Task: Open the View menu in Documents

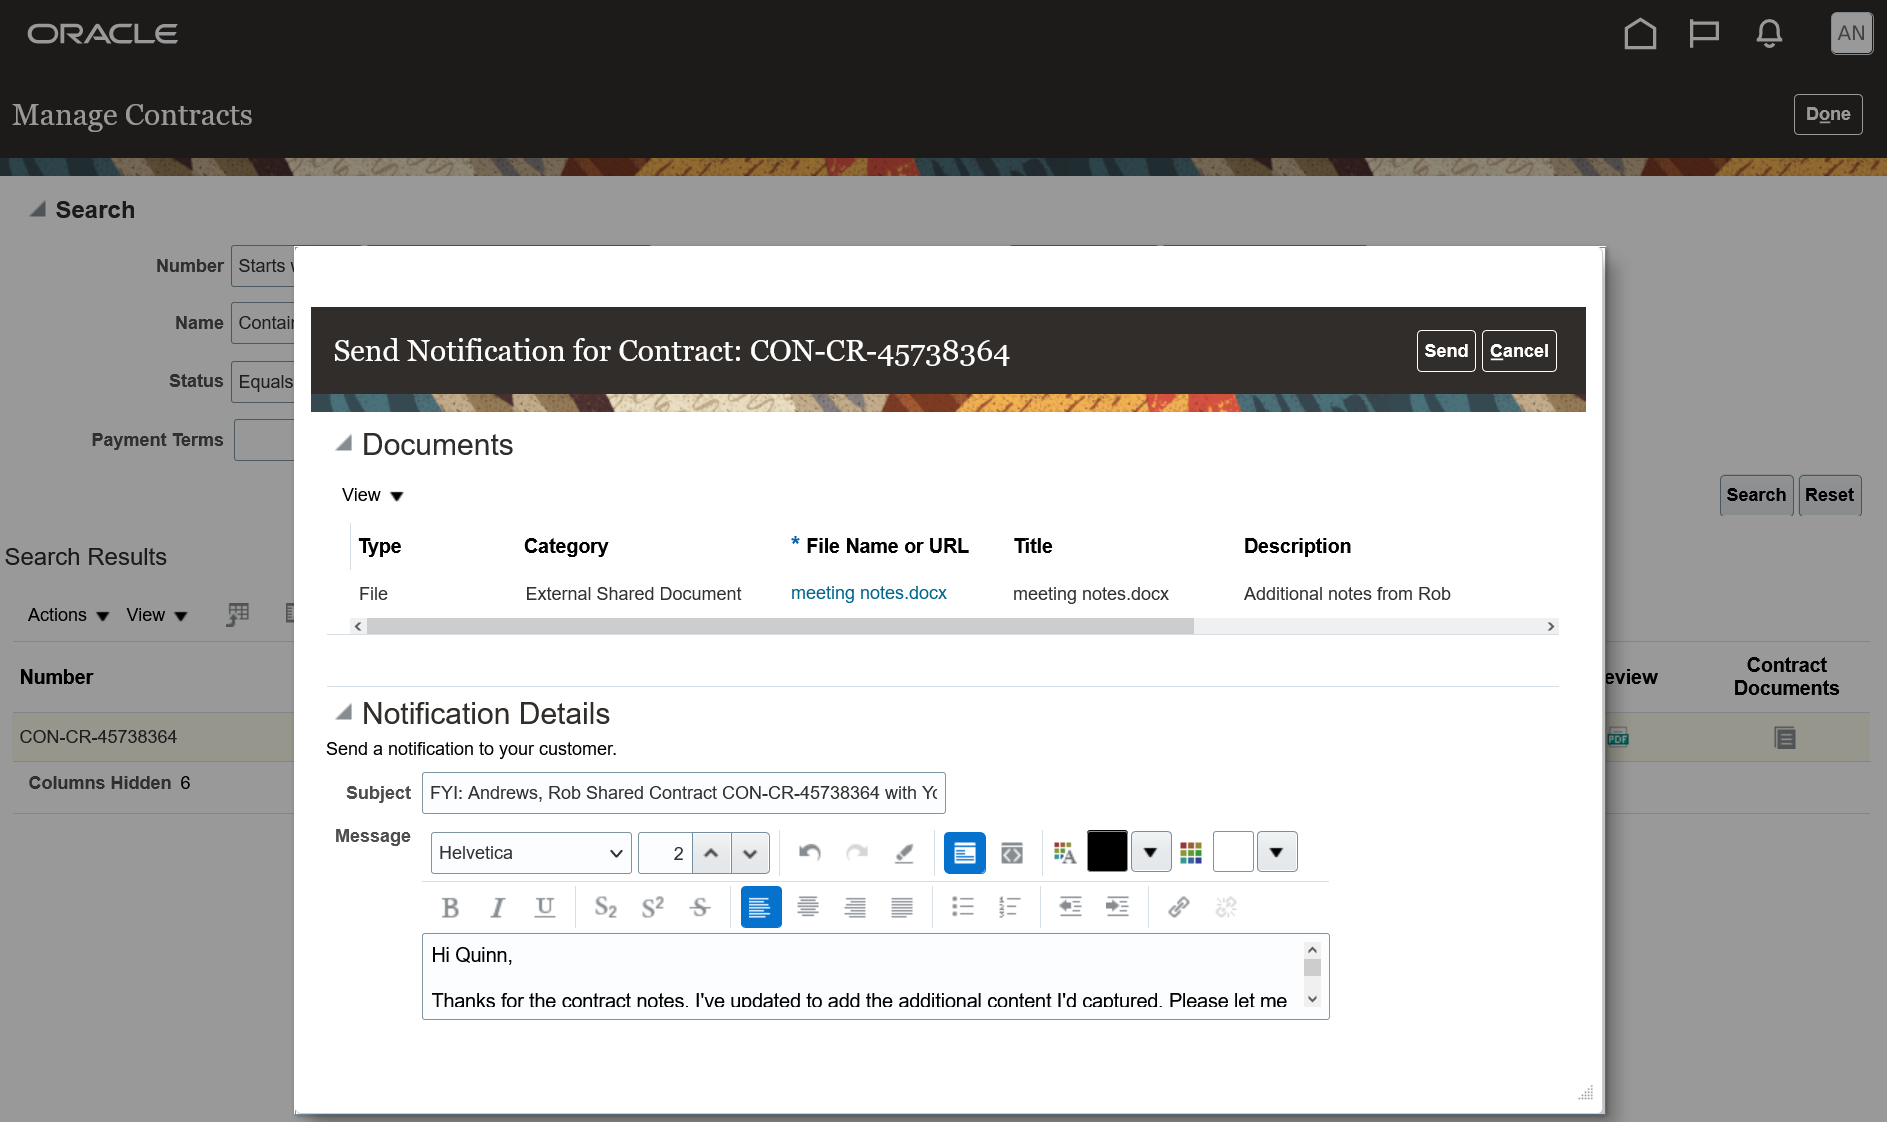Action: click(372, 495)
